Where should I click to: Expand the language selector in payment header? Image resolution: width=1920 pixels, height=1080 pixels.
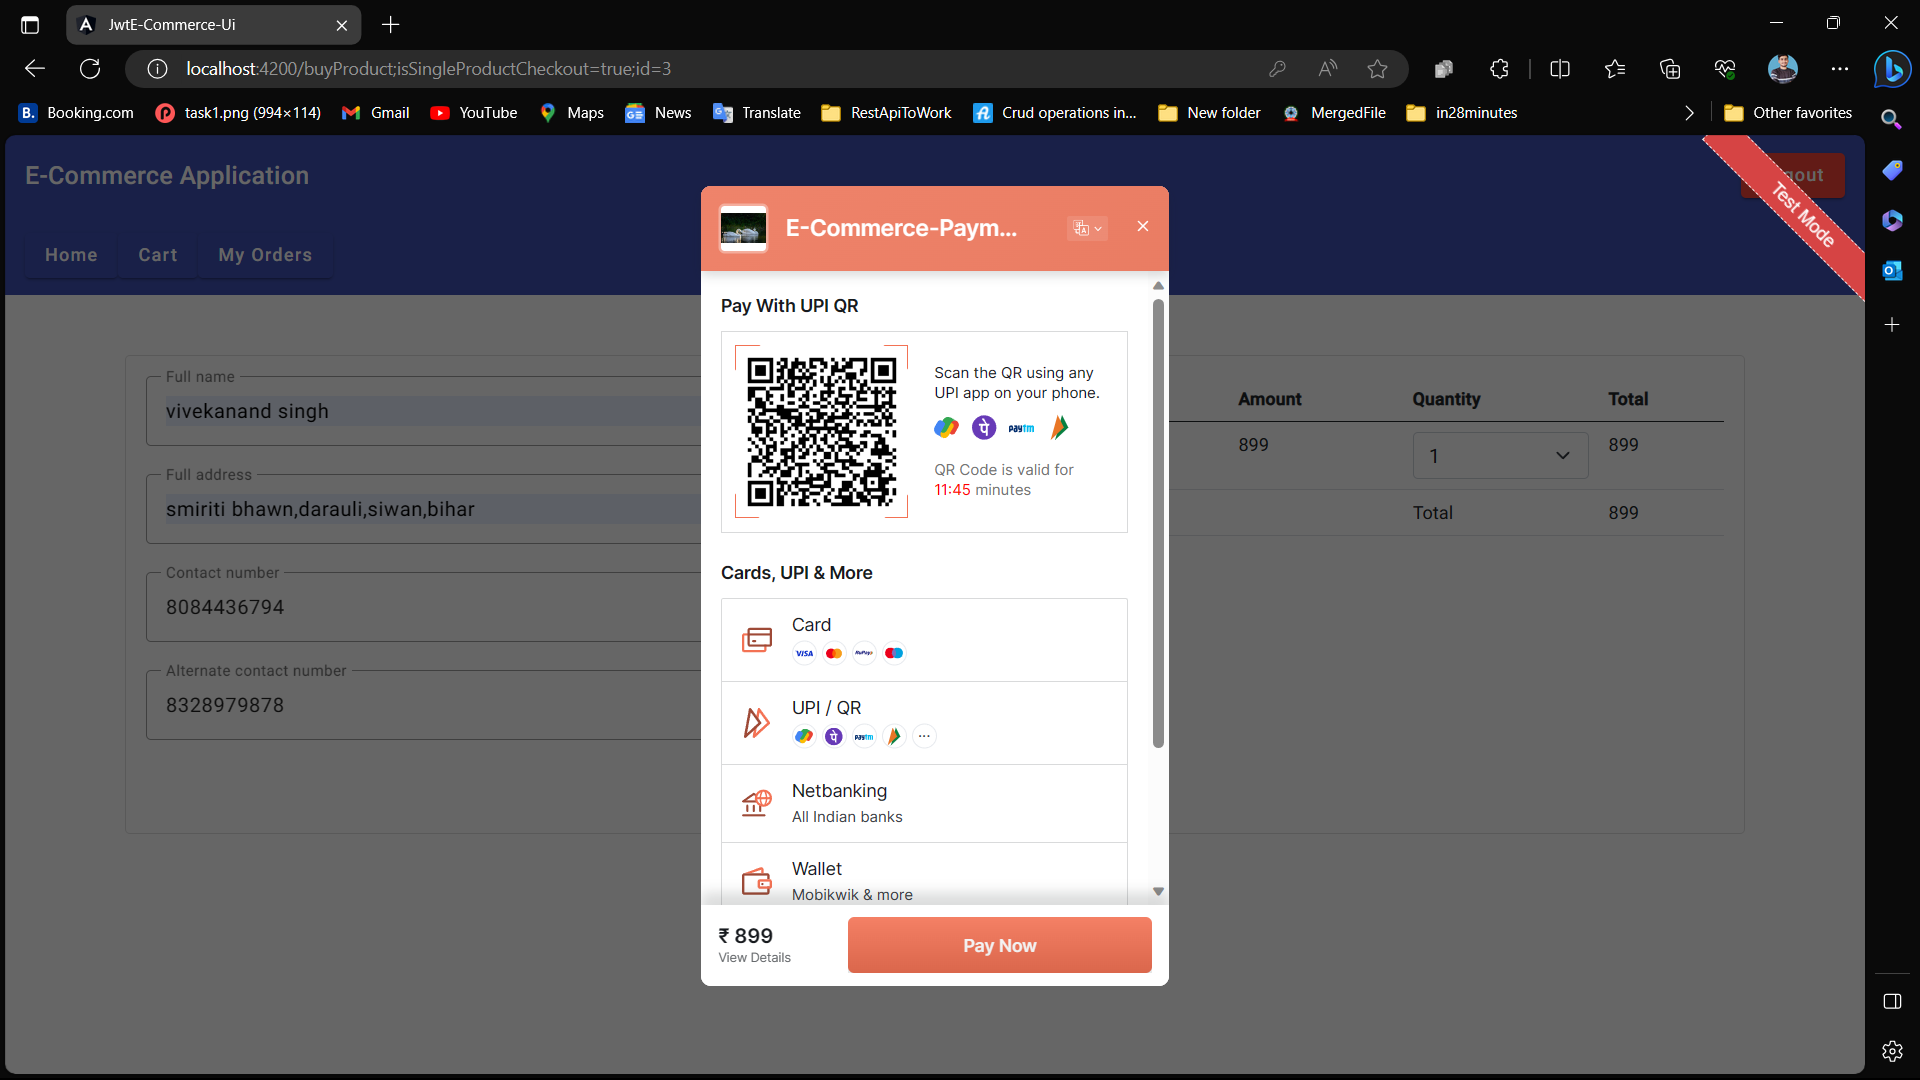tap(1087, 228)
